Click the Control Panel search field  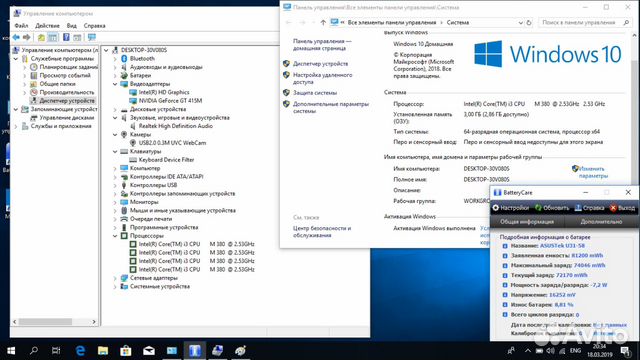tap(584, 22)
